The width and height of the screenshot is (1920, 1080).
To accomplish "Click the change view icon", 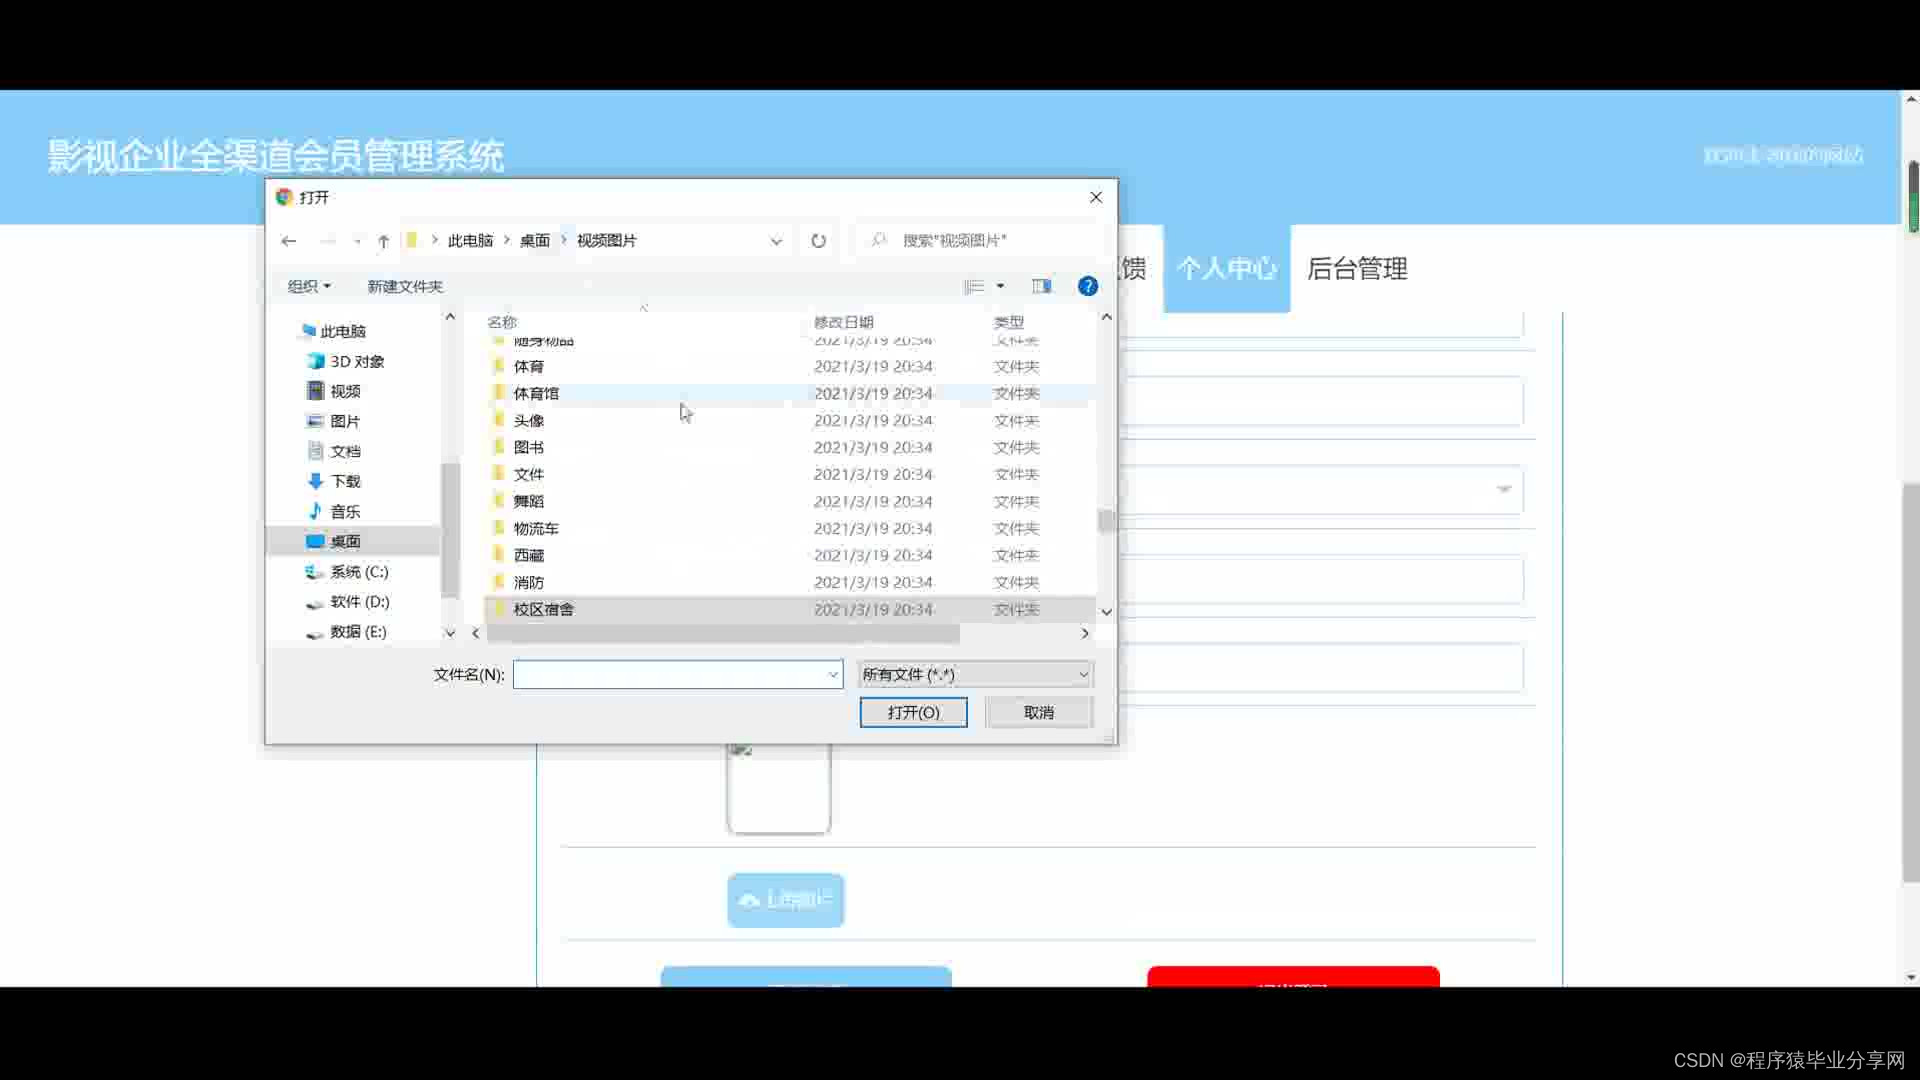I will (x=974, y=287).
